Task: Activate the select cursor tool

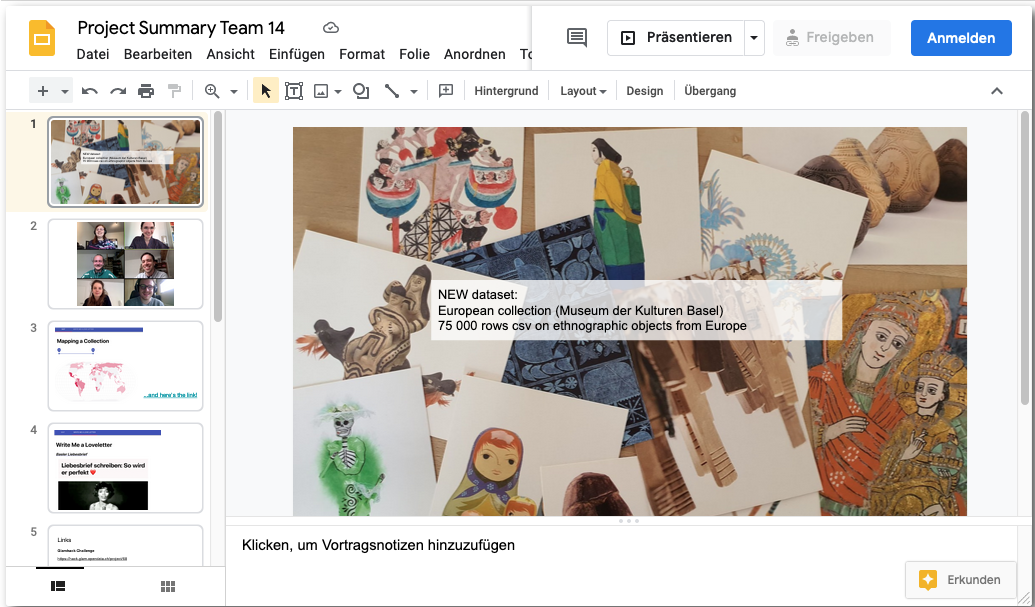Action: (266, 91)
